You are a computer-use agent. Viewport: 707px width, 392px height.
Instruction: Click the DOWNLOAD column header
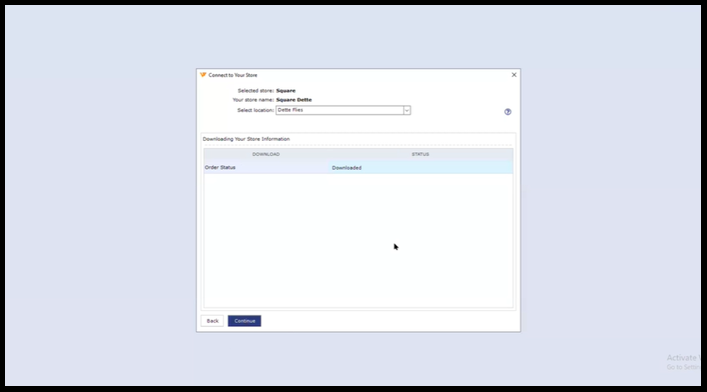click(266, 154)
